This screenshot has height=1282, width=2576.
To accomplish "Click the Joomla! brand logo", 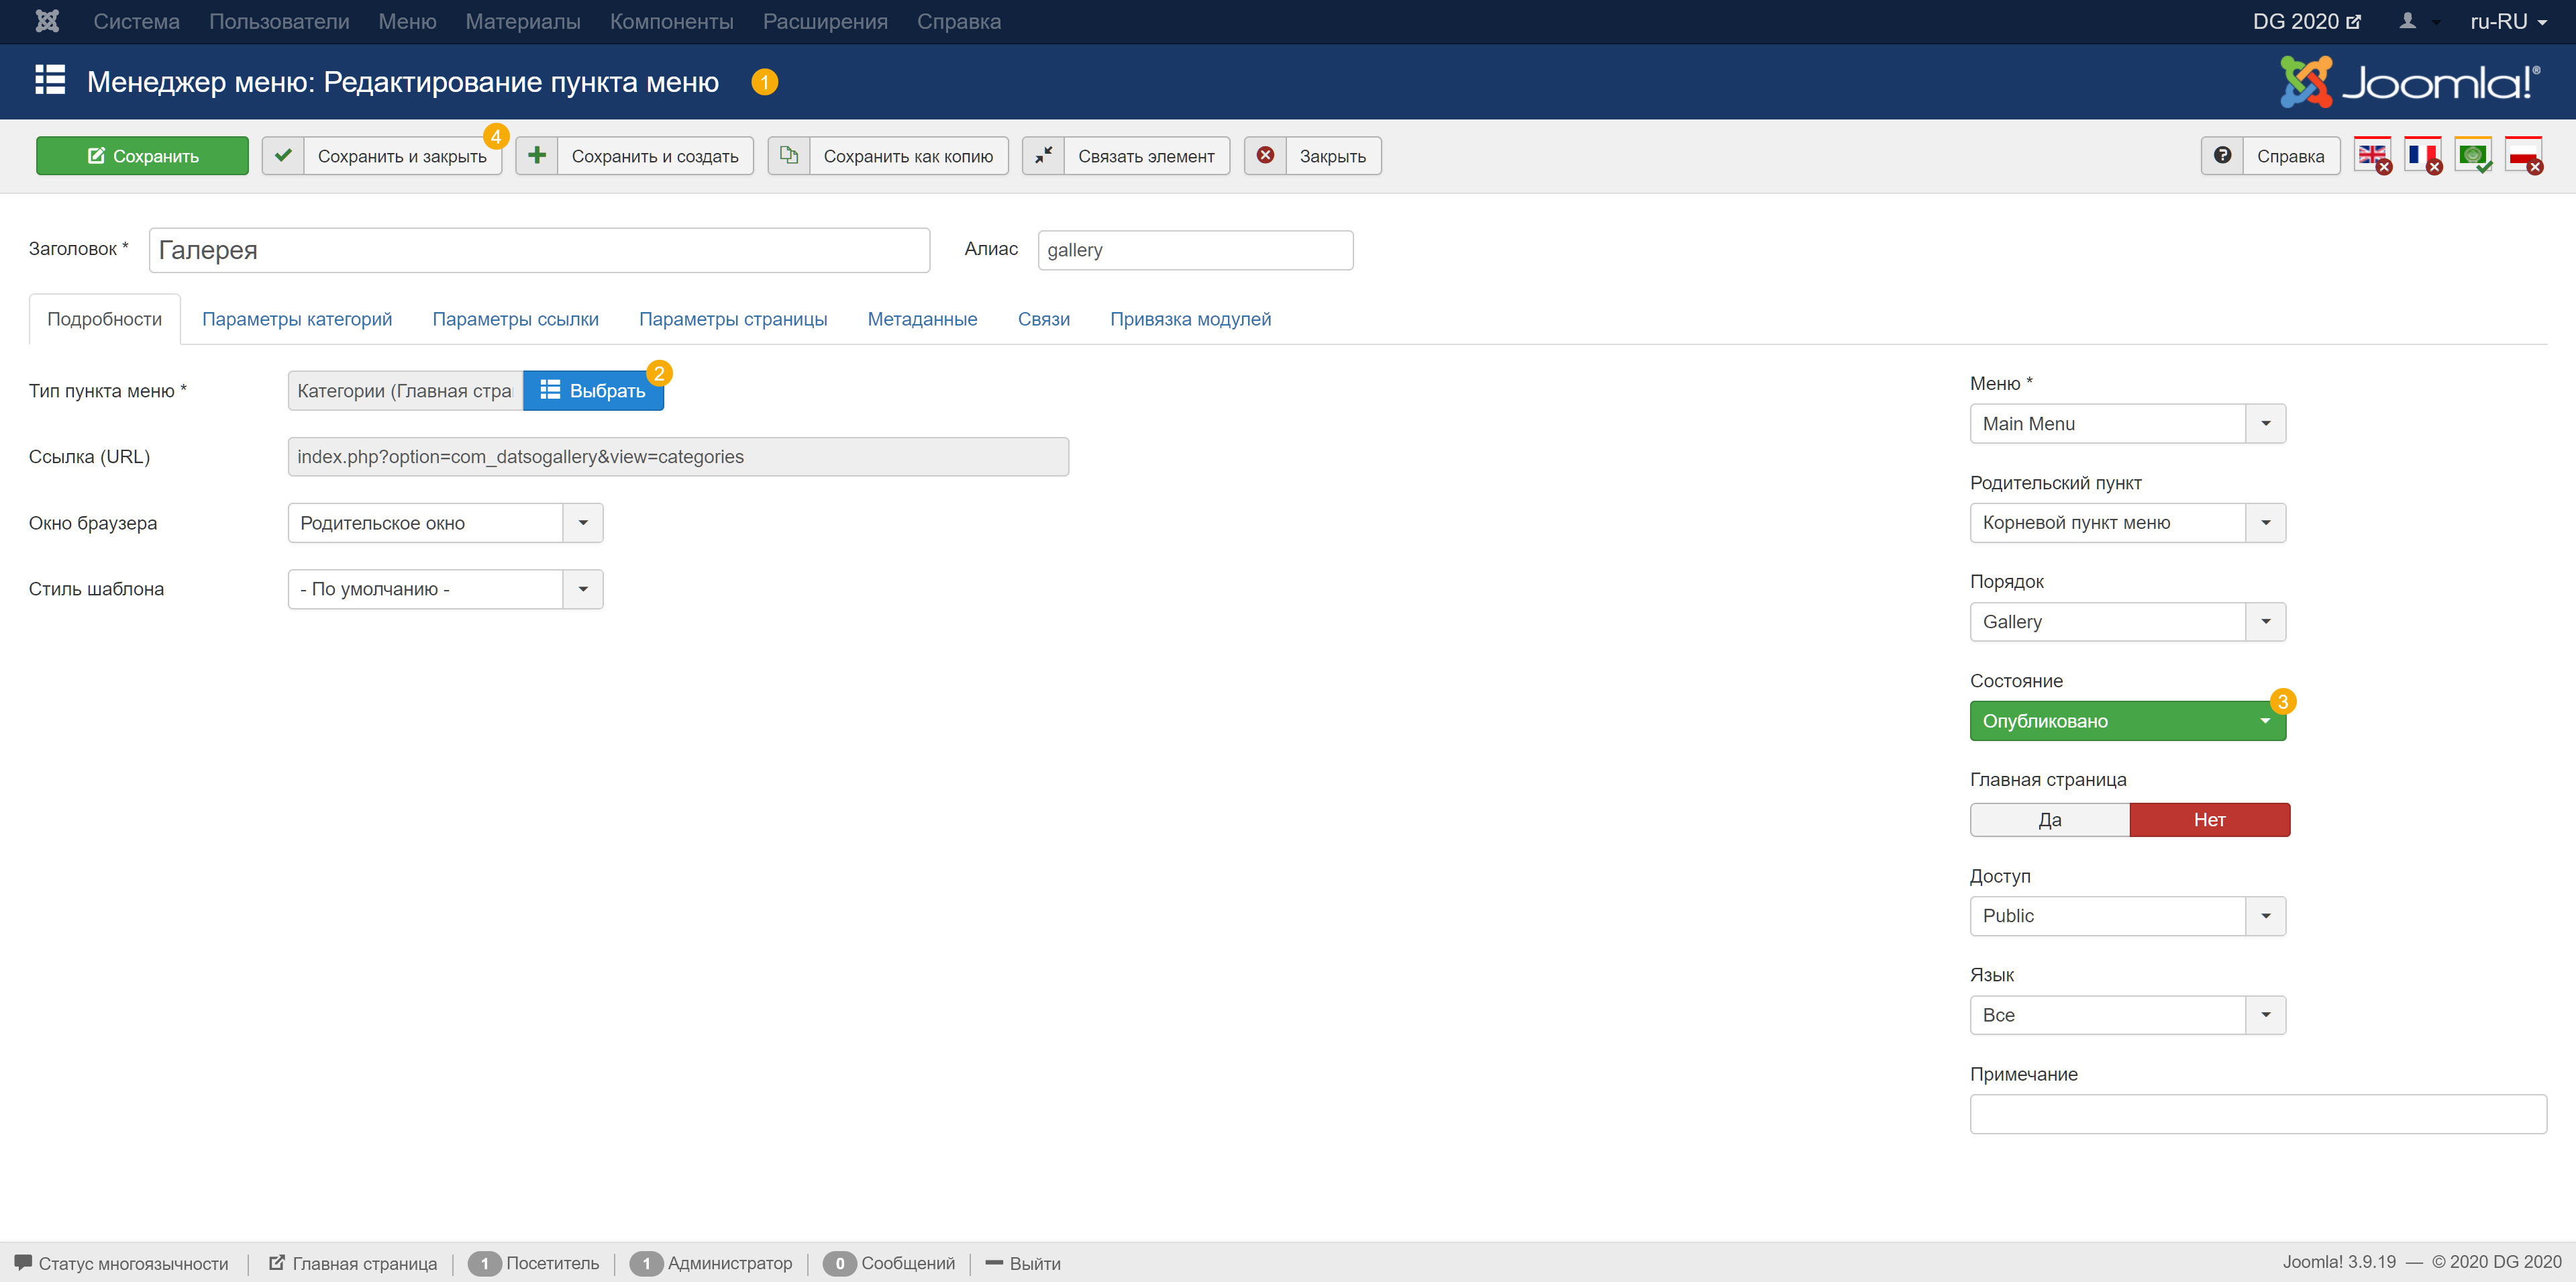I will (x=2410, y=81).
